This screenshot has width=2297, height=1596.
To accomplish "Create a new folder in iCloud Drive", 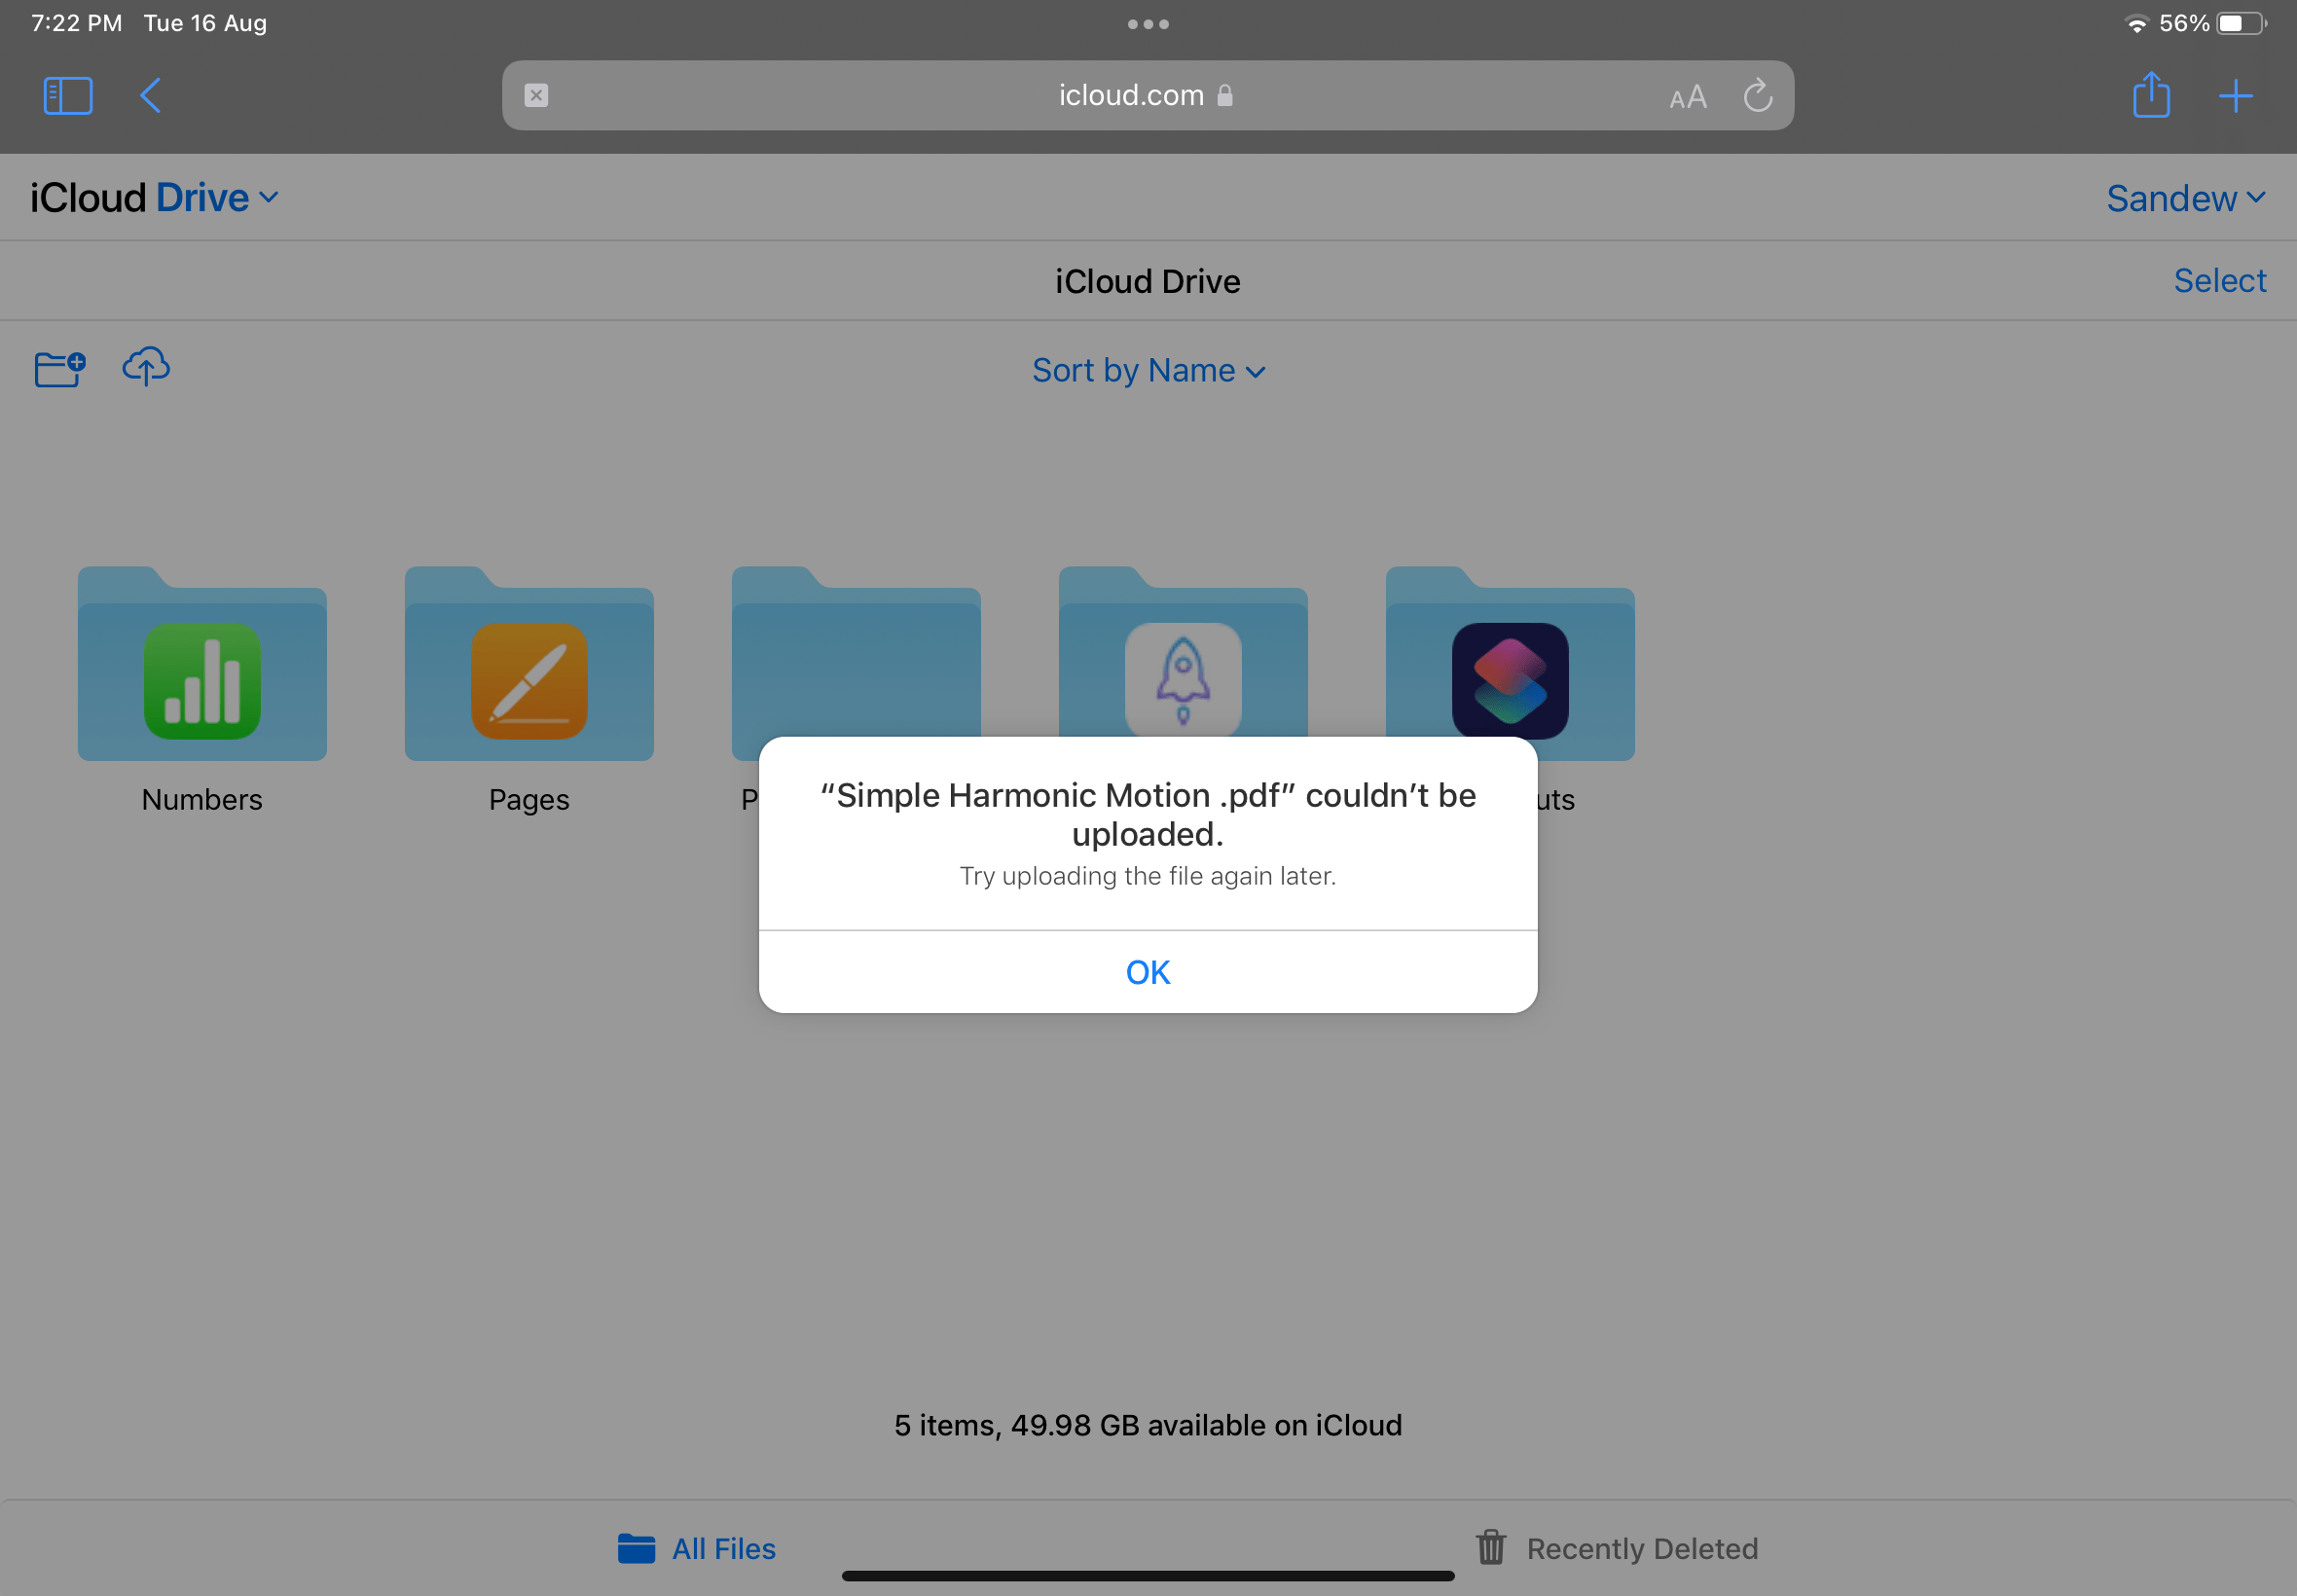I will [58, 367].
